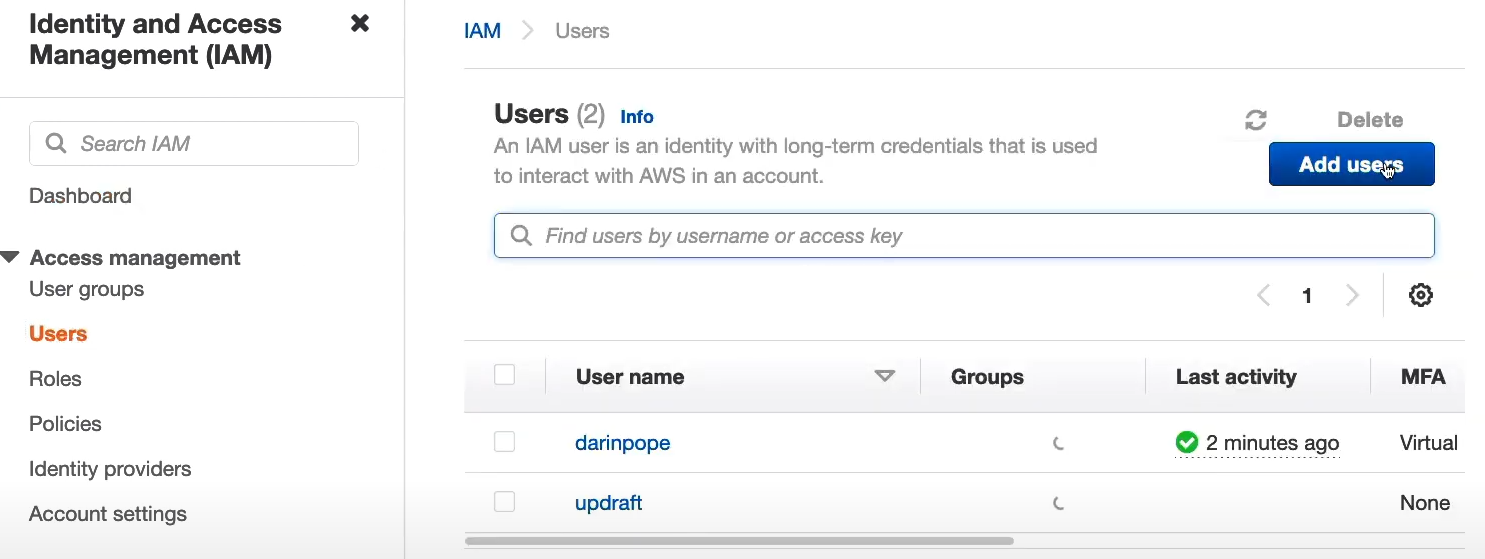1485x559 pixels.
Task: Open the IAM breadcrumb link
Action: [x=482, y=31]
